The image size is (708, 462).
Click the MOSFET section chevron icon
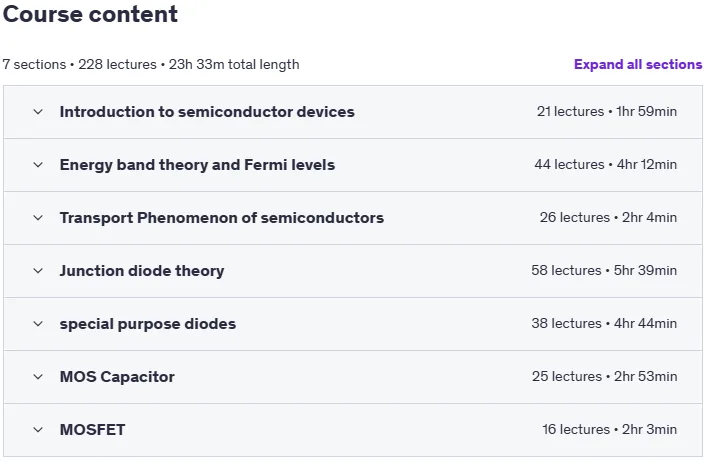tap(38, 429)
